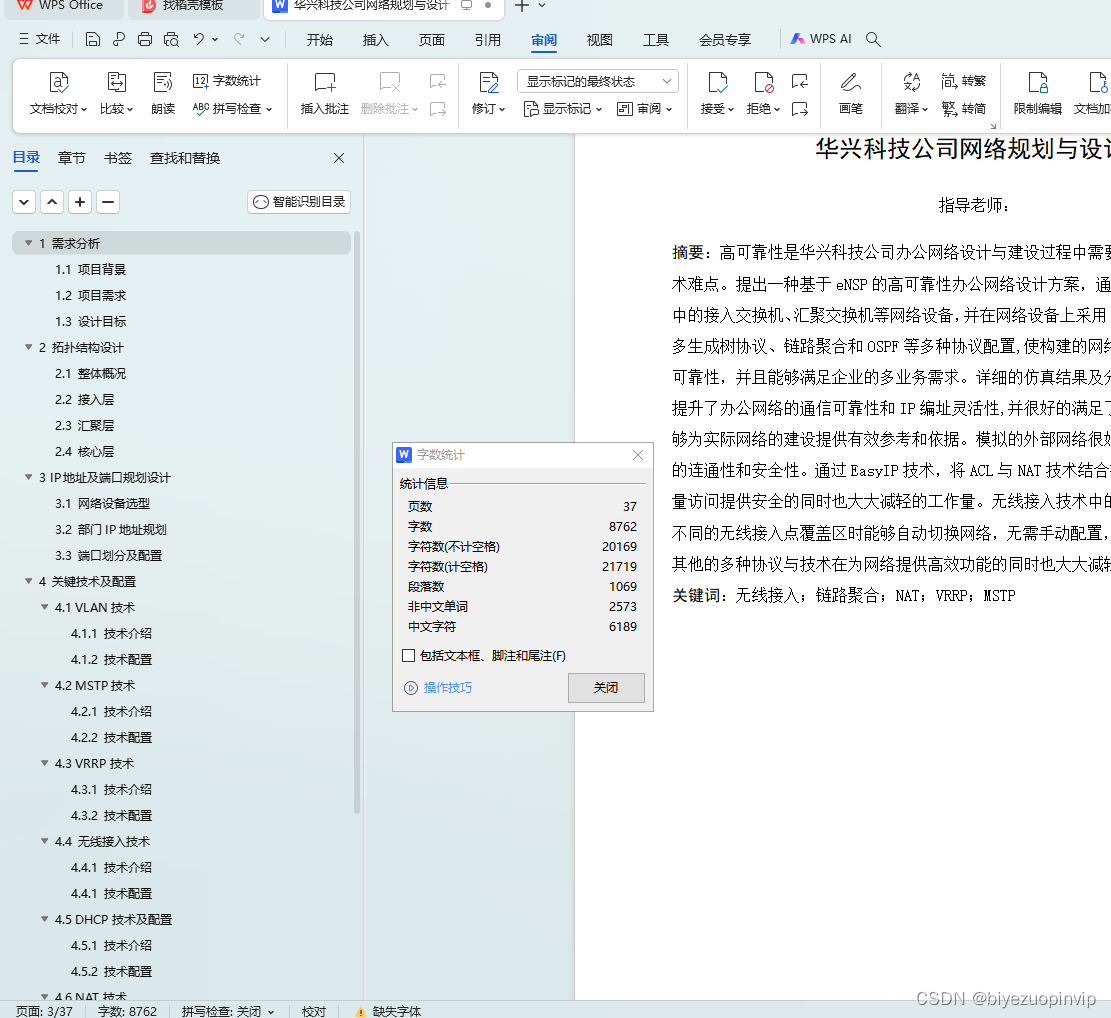Check 包括文本框、脚注和尾注 in word count dialog
The image size is (1111, 1018).
click(x=406, y=655)
